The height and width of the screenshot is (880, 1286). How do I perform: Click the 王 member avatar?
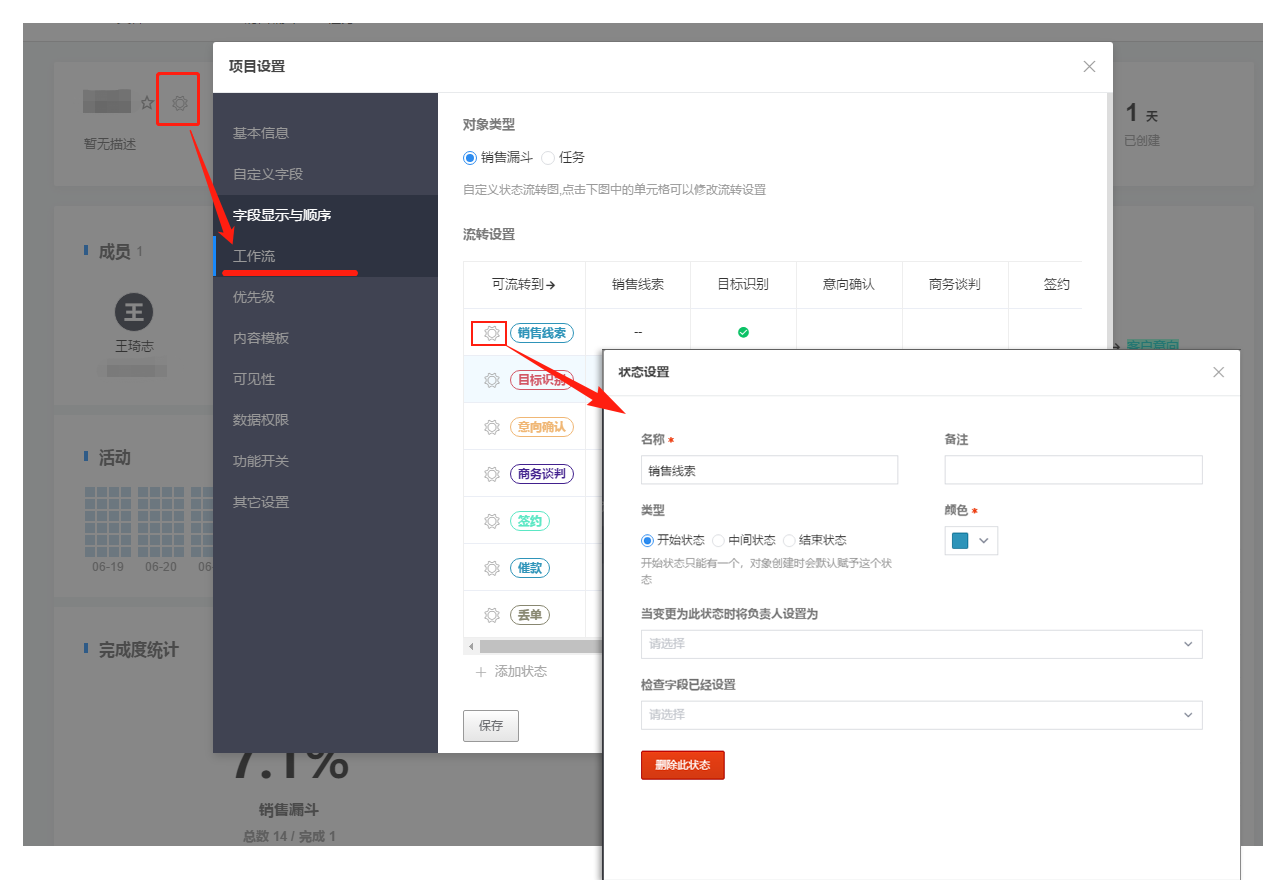pos(134,312)
